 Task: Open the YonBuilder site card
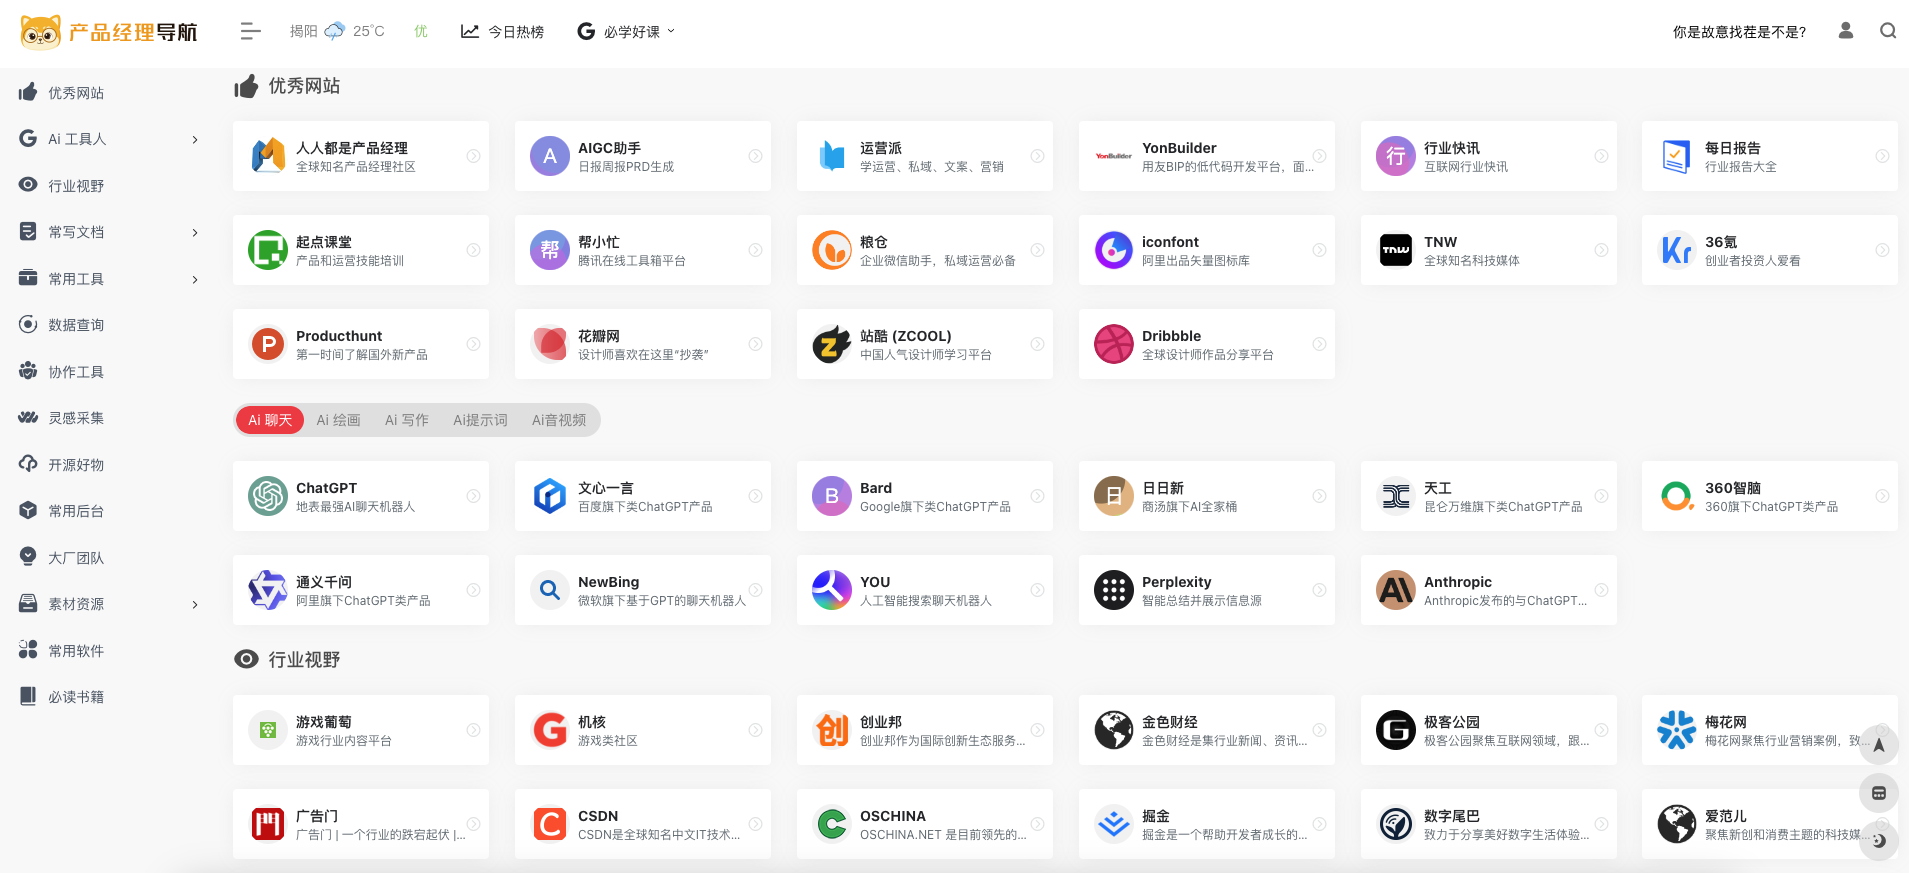pos(1207,156)
